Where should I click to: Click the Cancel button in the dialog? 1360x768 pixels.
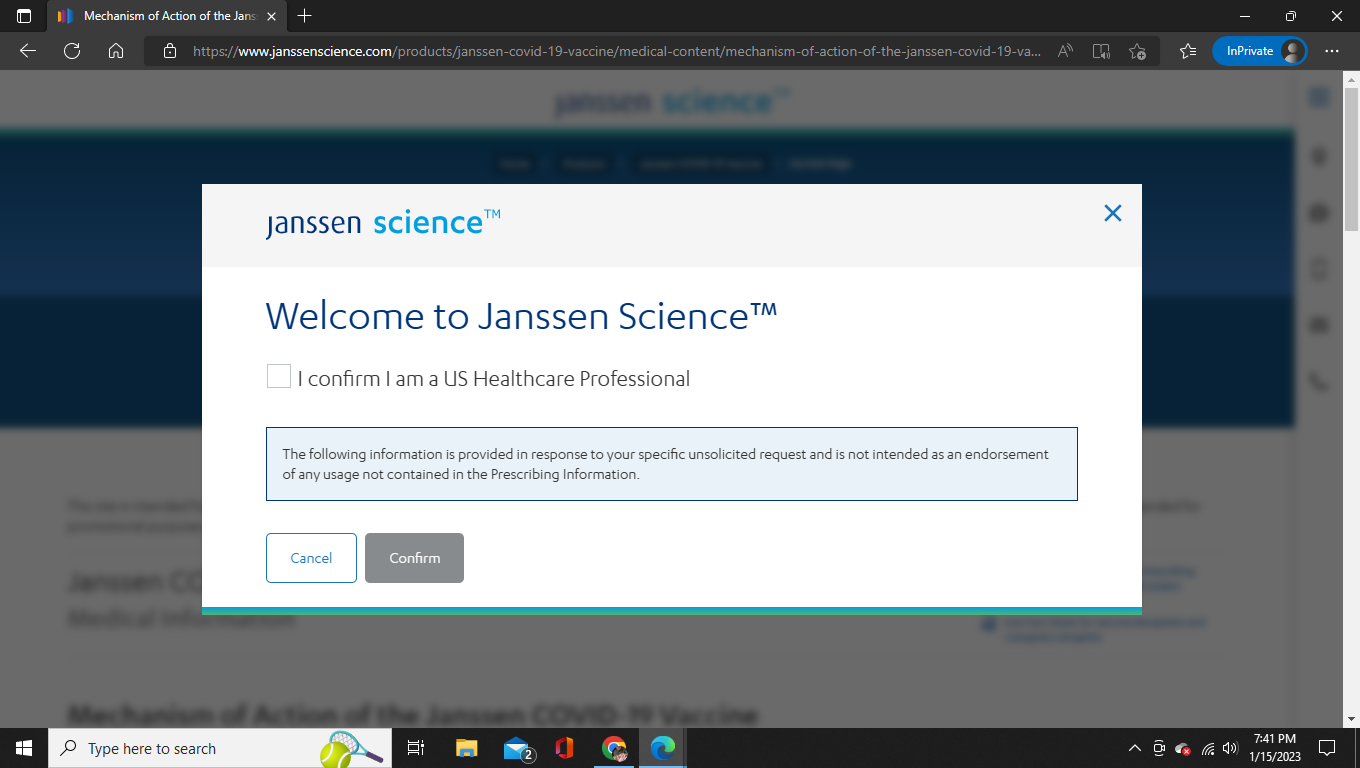pos(311,558)
